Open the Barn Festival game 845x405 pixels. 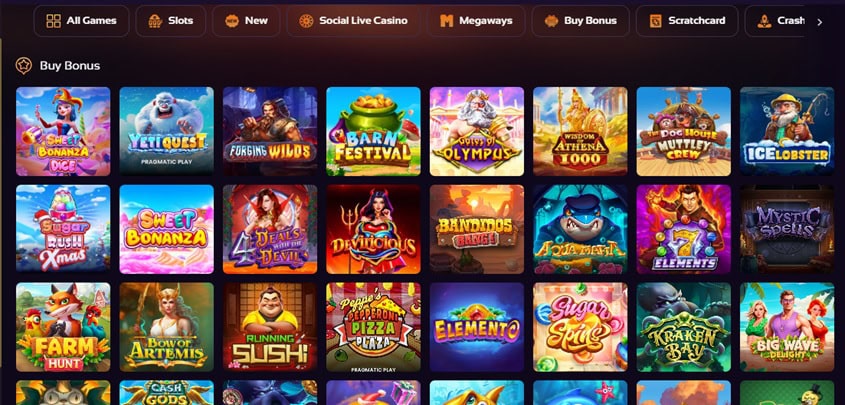373,131
